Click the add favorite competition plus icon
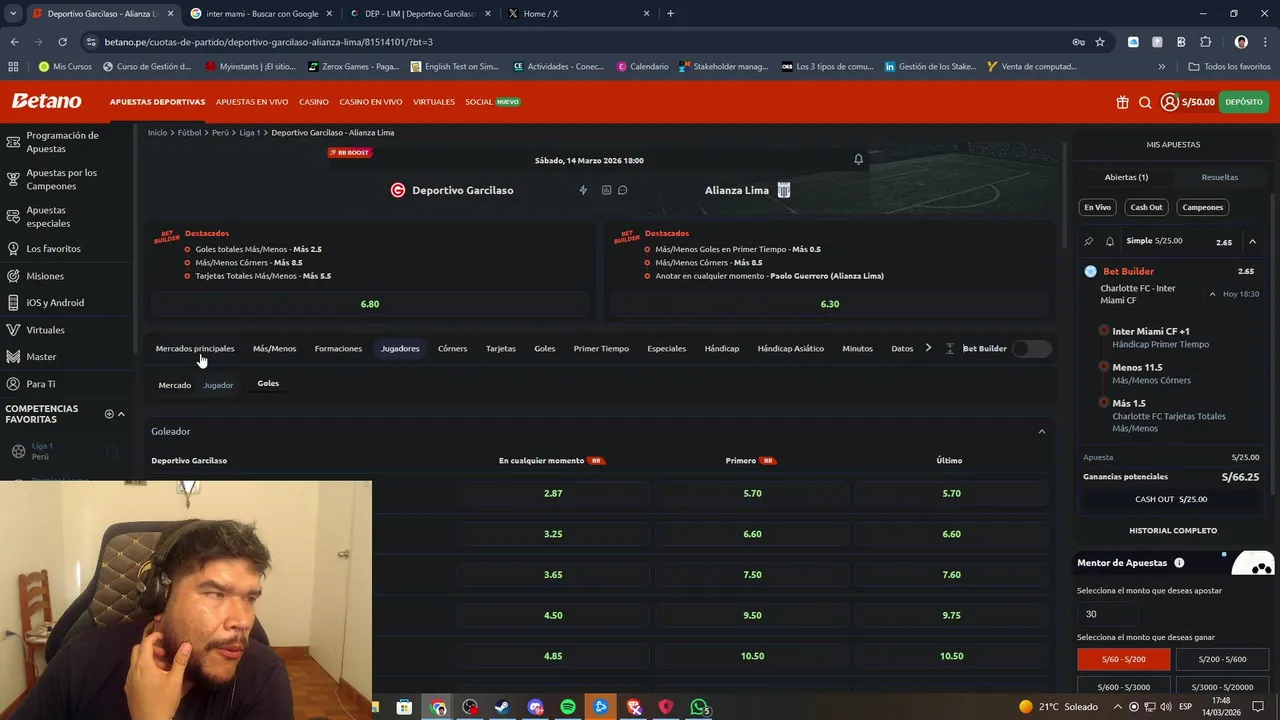The height and width of the screenshot is (720, 1280). point(109,414)
